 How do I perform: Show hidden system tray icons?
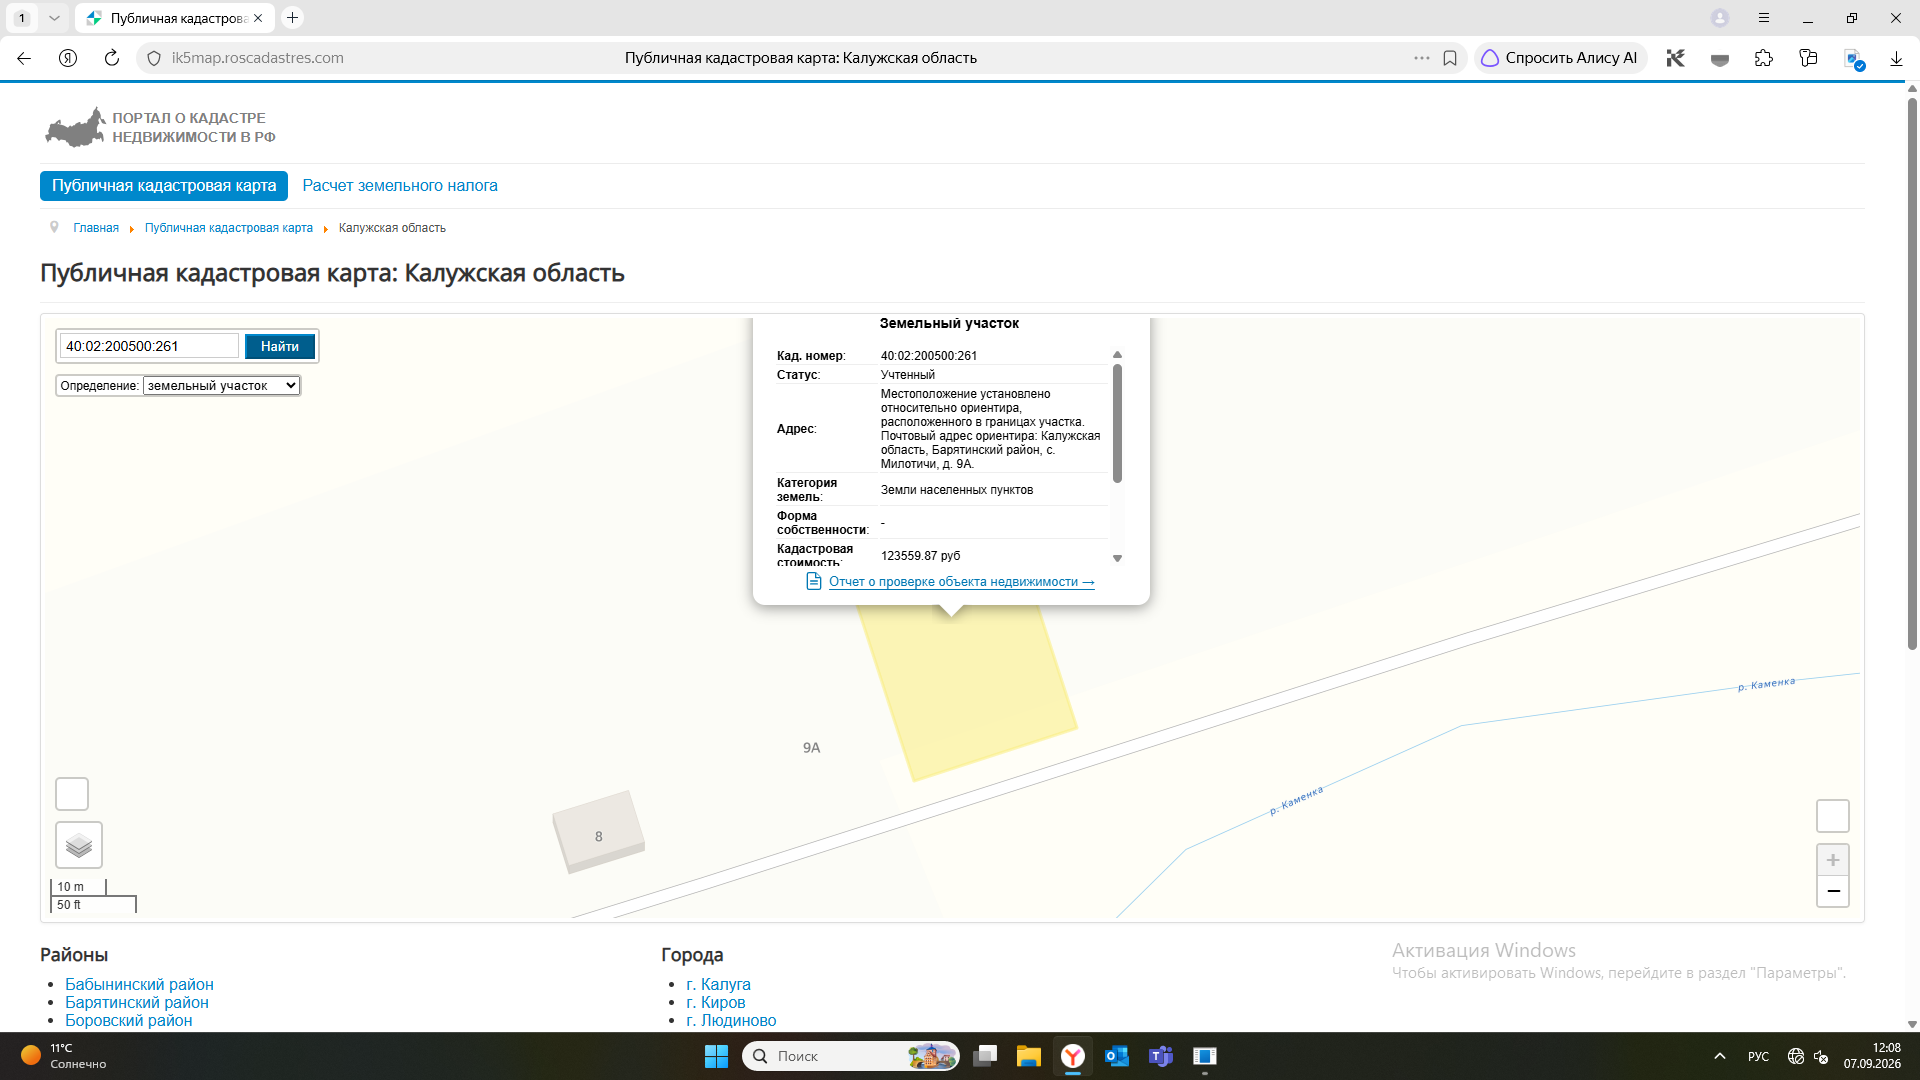[1720, 1056]
